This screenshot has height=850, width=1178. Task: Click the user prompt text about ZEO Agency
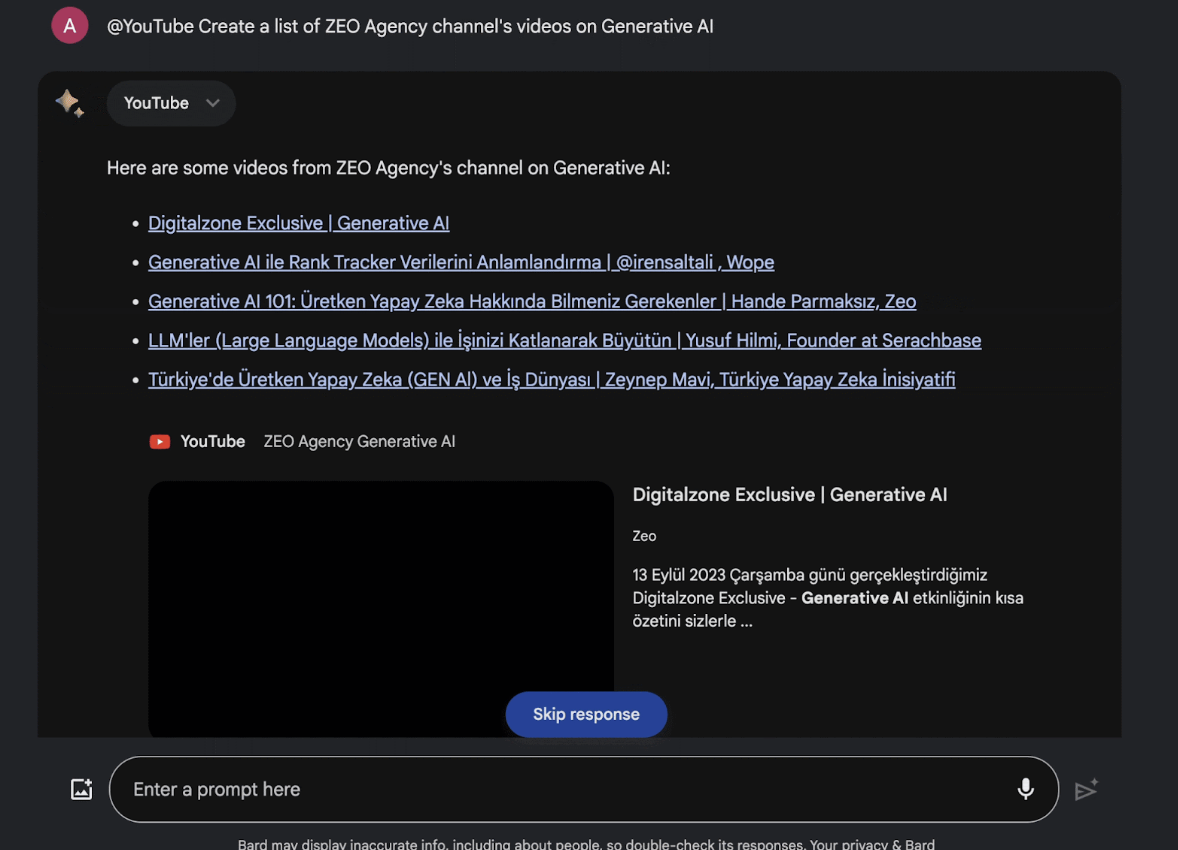(410, 26)
